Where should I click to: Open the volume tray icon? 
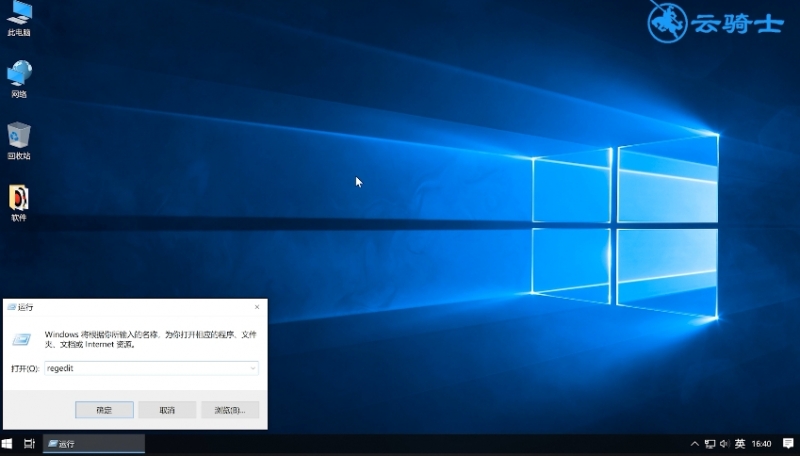pyautogui.click(x=724, y=444)
